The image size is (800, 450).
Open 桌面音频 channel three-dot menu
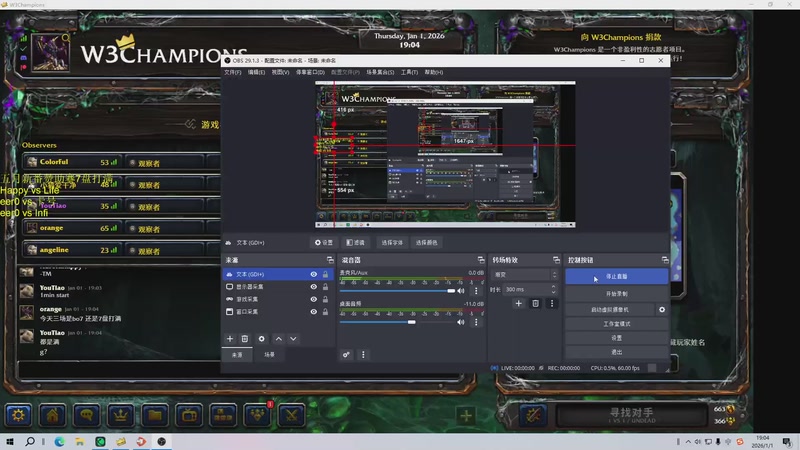[476, 322]
